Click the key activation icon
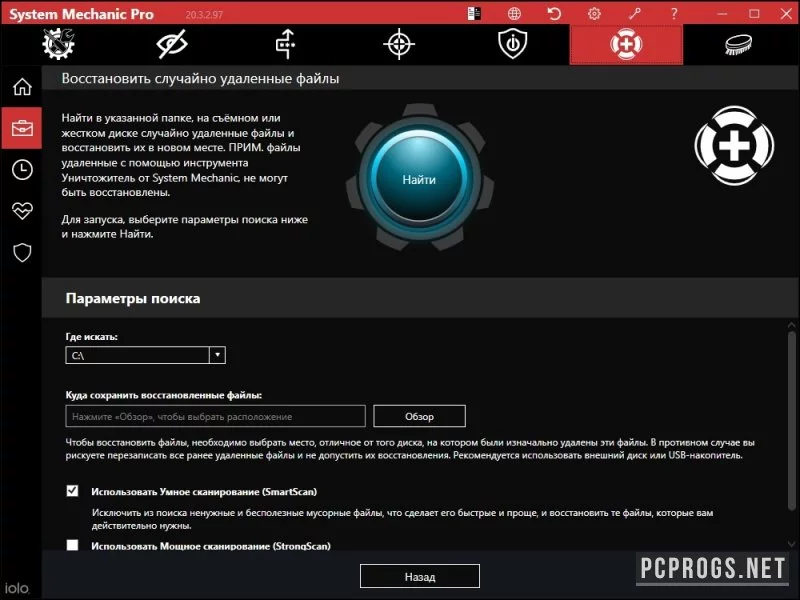This screenshot has height=600, width=800. pyautogui.click(x=634, y=13)
